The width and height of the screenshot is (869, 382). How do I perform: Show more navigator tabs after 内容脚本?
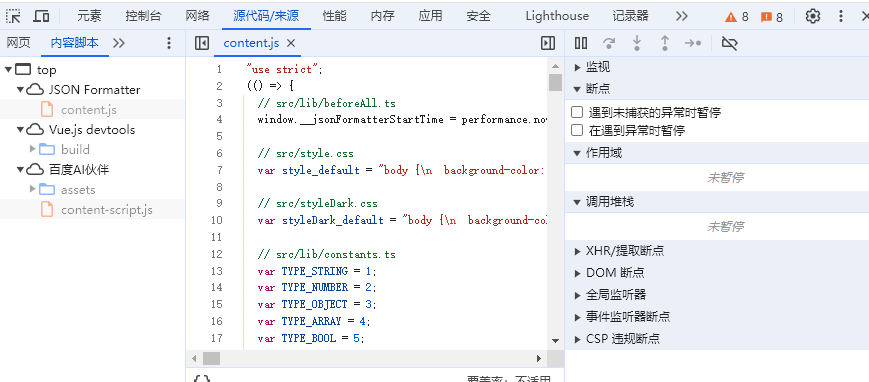pos(119,43)
